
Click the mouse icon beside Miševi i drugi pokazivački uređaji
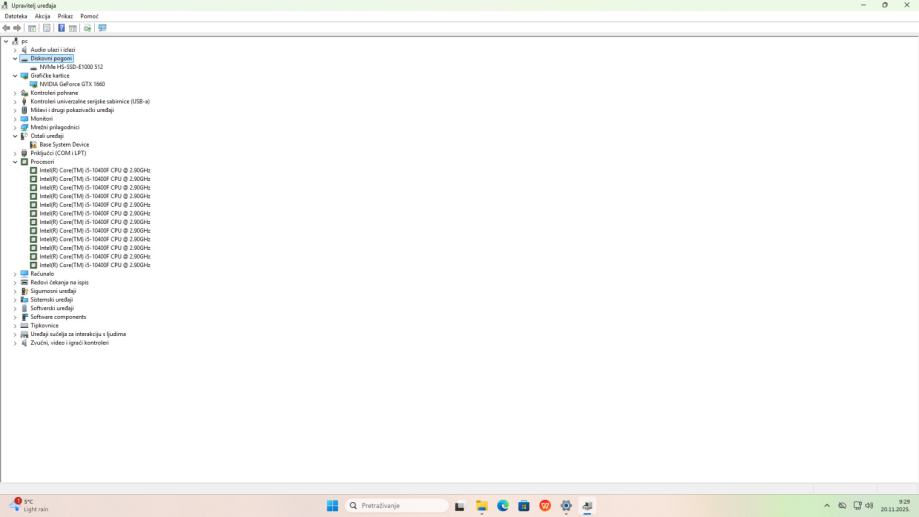point(24,110)
